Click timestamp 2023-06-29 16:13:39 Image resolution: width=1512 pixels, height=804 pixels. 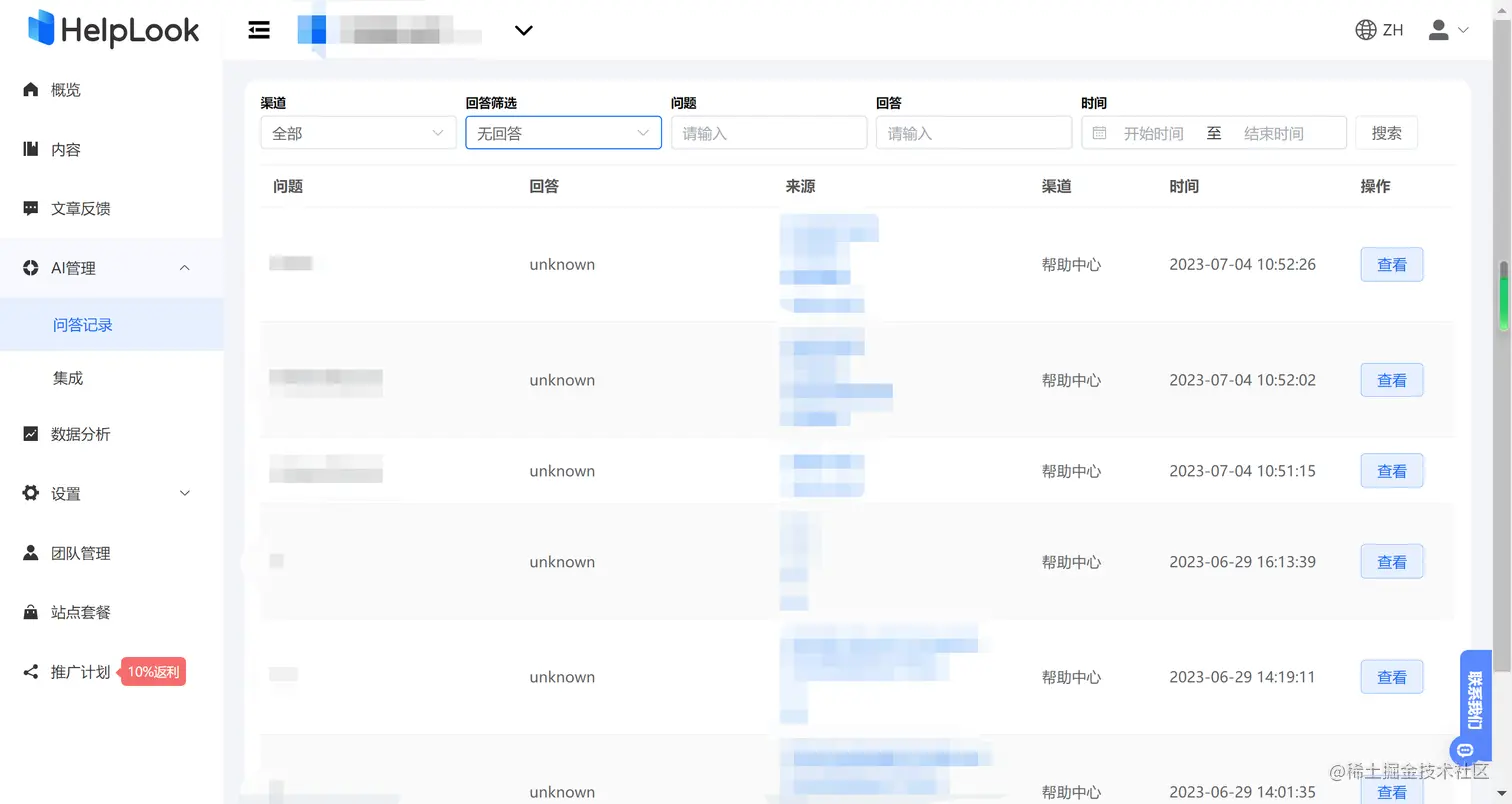[1242, 562]
